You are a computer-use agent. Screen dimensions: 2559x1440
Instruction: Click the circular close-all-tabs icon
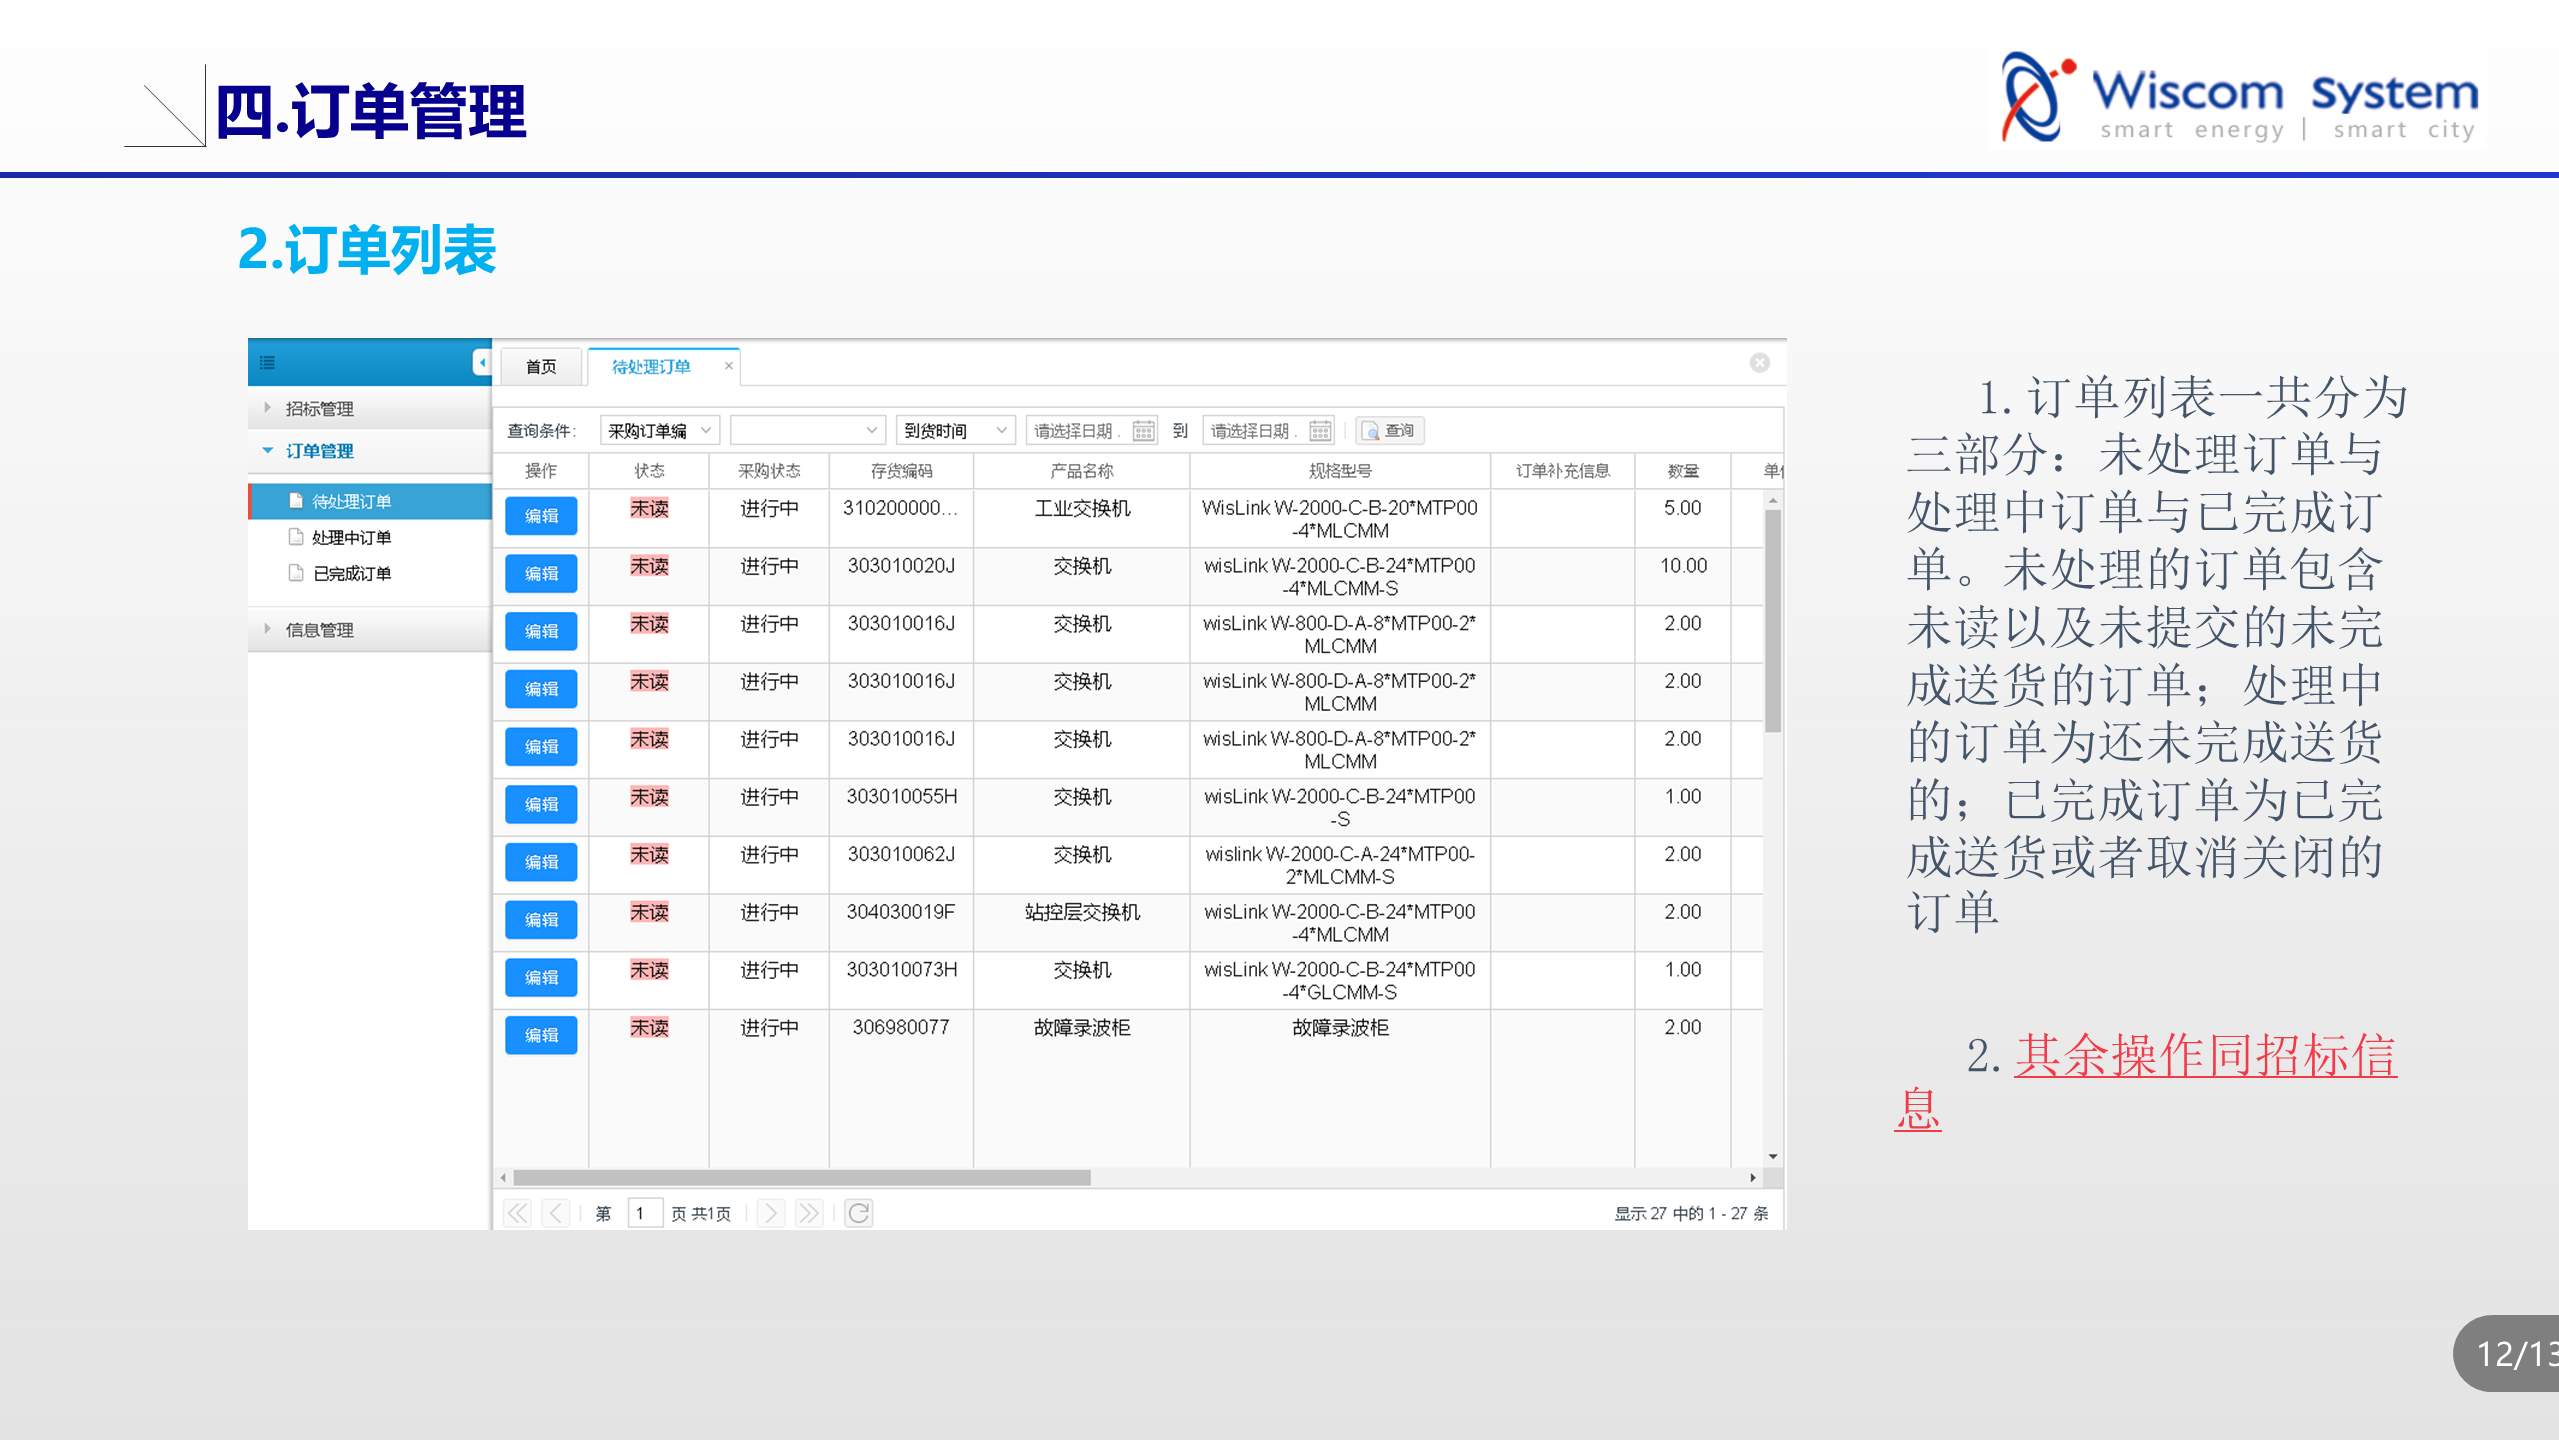[x=1759, y=363]
